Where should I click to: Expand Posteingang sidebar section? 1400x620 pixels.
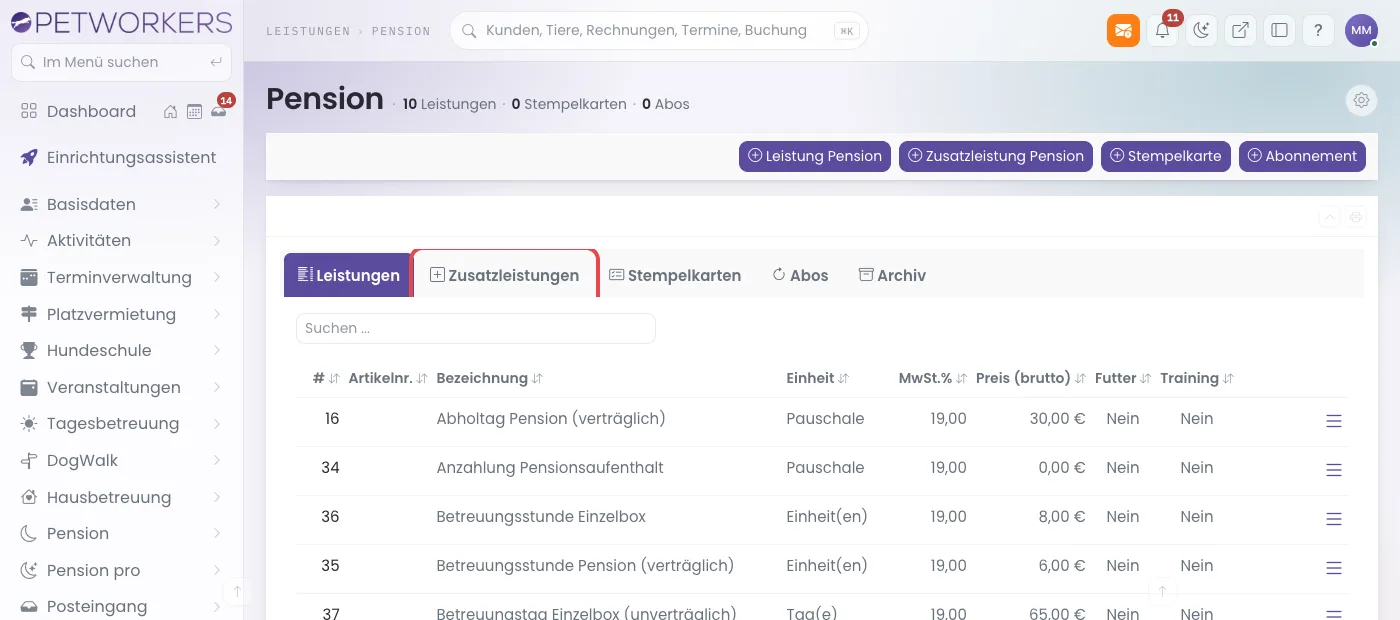click(122, 607)
